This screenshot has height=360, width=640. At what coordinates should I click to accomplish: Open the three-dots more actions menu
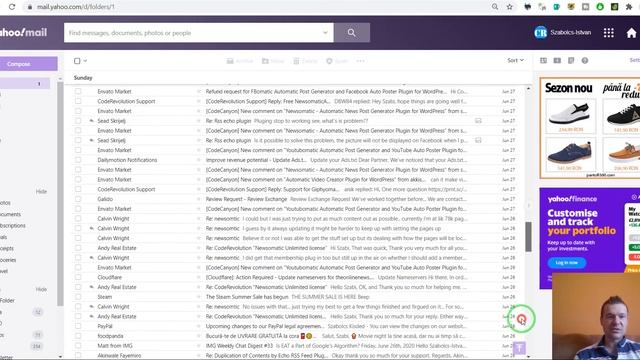click(x=360, y=61)
